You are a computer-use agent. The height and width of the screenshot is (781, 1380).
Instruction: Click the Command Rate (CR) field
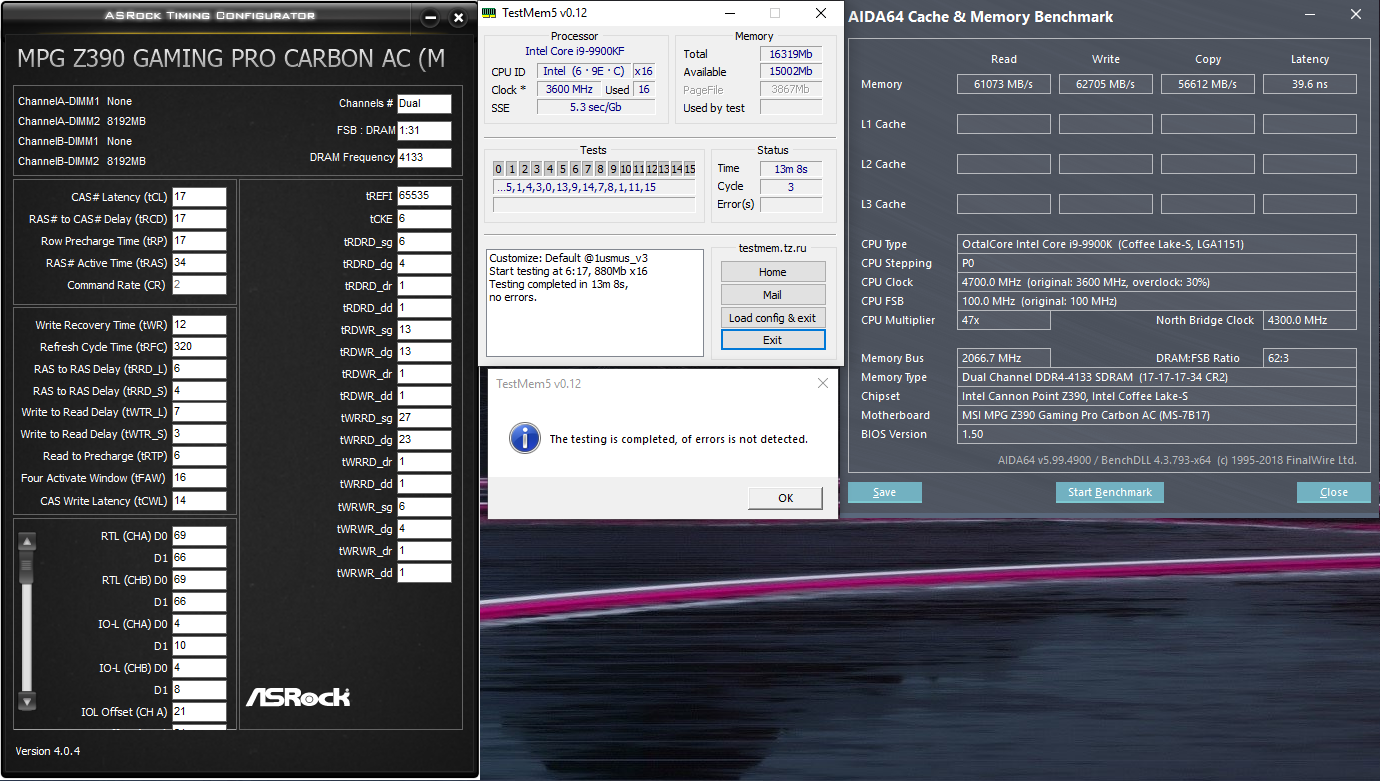pos(199,285)
